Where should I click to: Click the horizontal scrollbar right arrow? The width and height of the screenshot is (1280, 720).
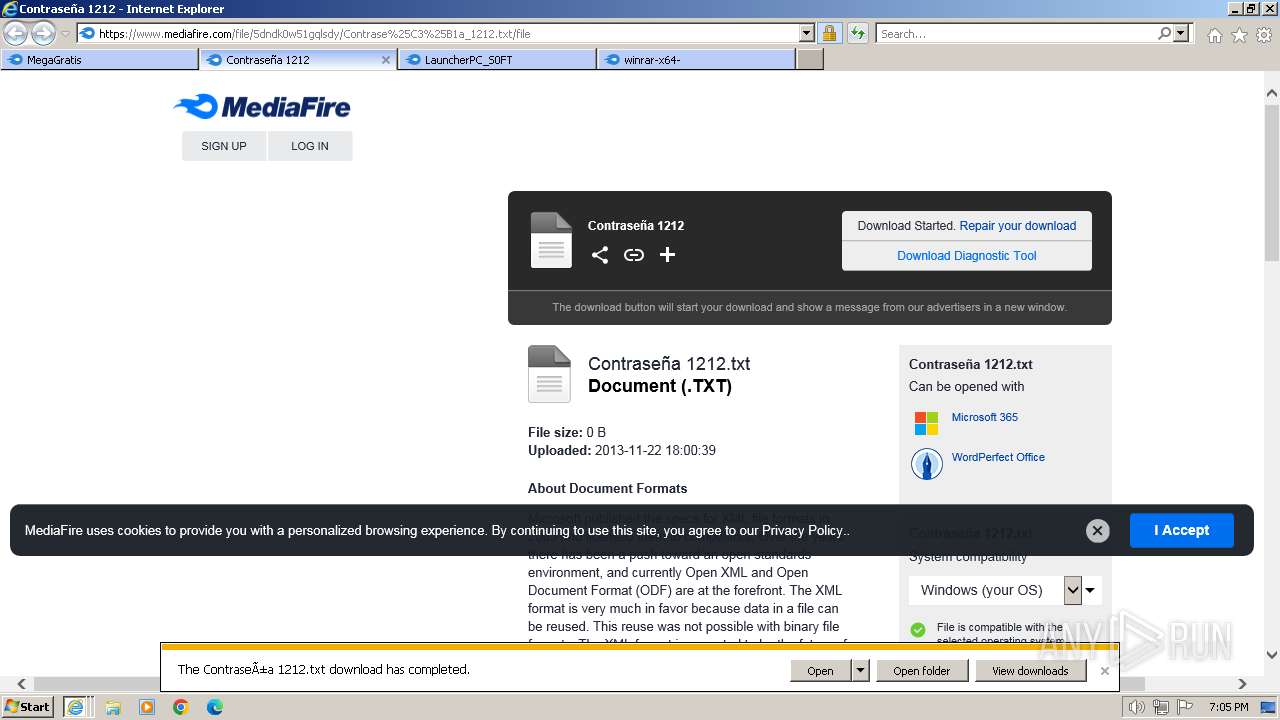pyautogui.click(x=1243, y=684)
